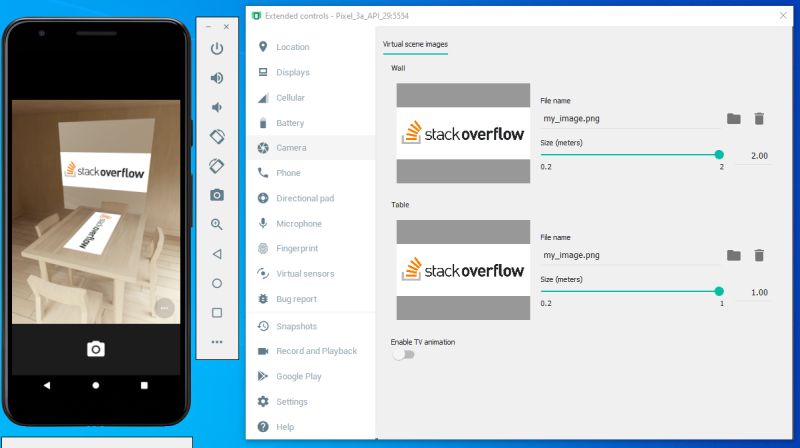Viewport: 800px width, 448px height.
Task: Click the home circle in emulator toolbar
Action: point(217,283)
